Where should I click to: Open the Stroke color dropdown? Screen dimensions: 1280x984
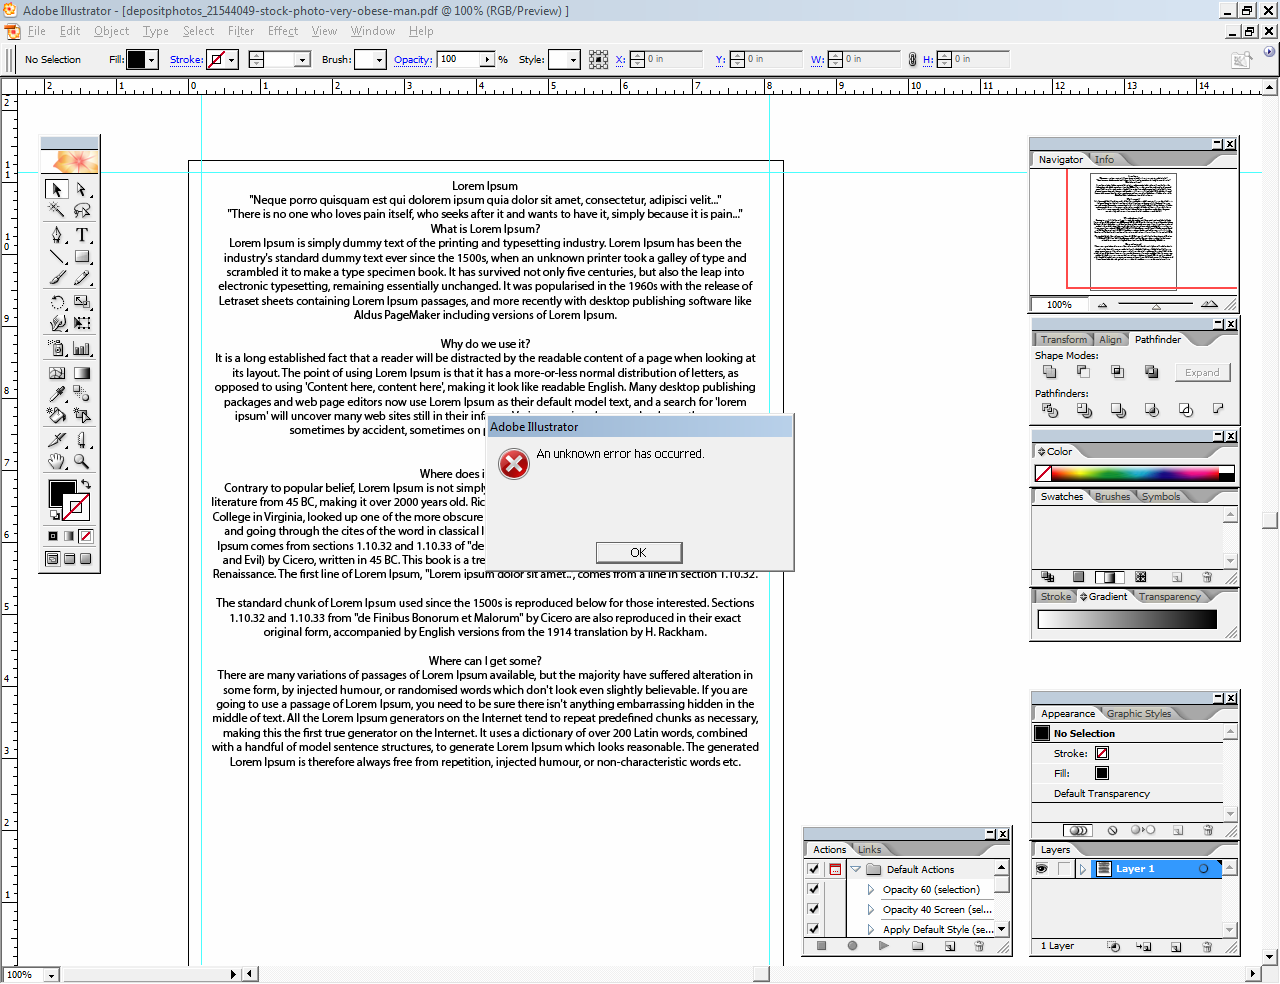[231, 60]
